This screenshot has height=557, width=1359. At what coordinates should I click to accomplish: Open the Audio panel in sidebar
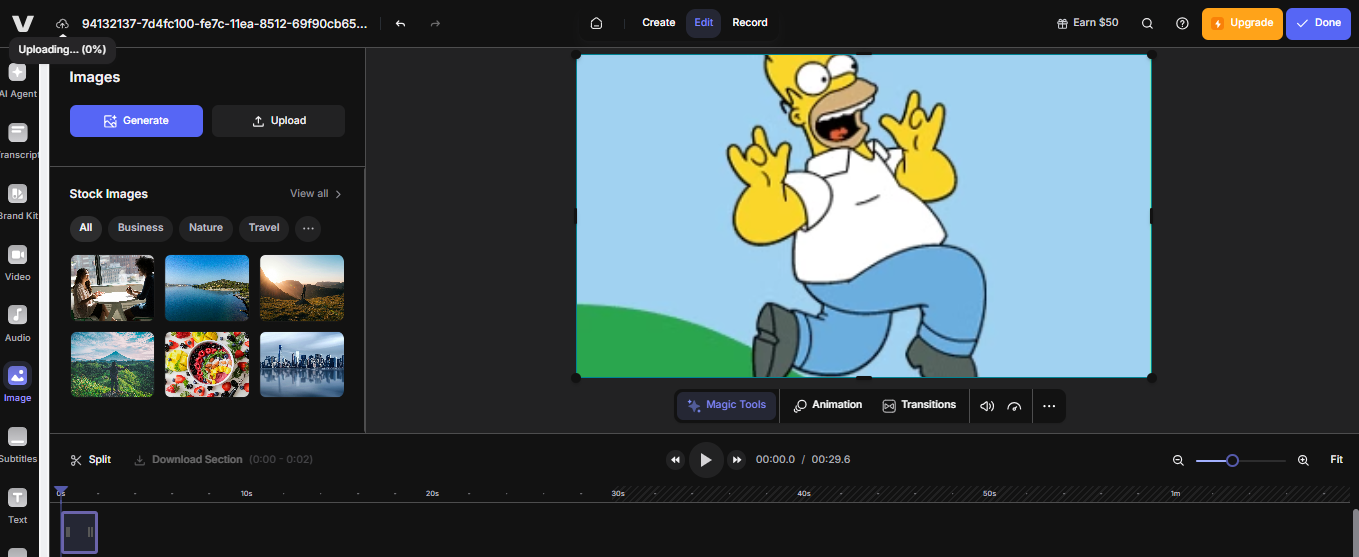click(x=18, y=322)
